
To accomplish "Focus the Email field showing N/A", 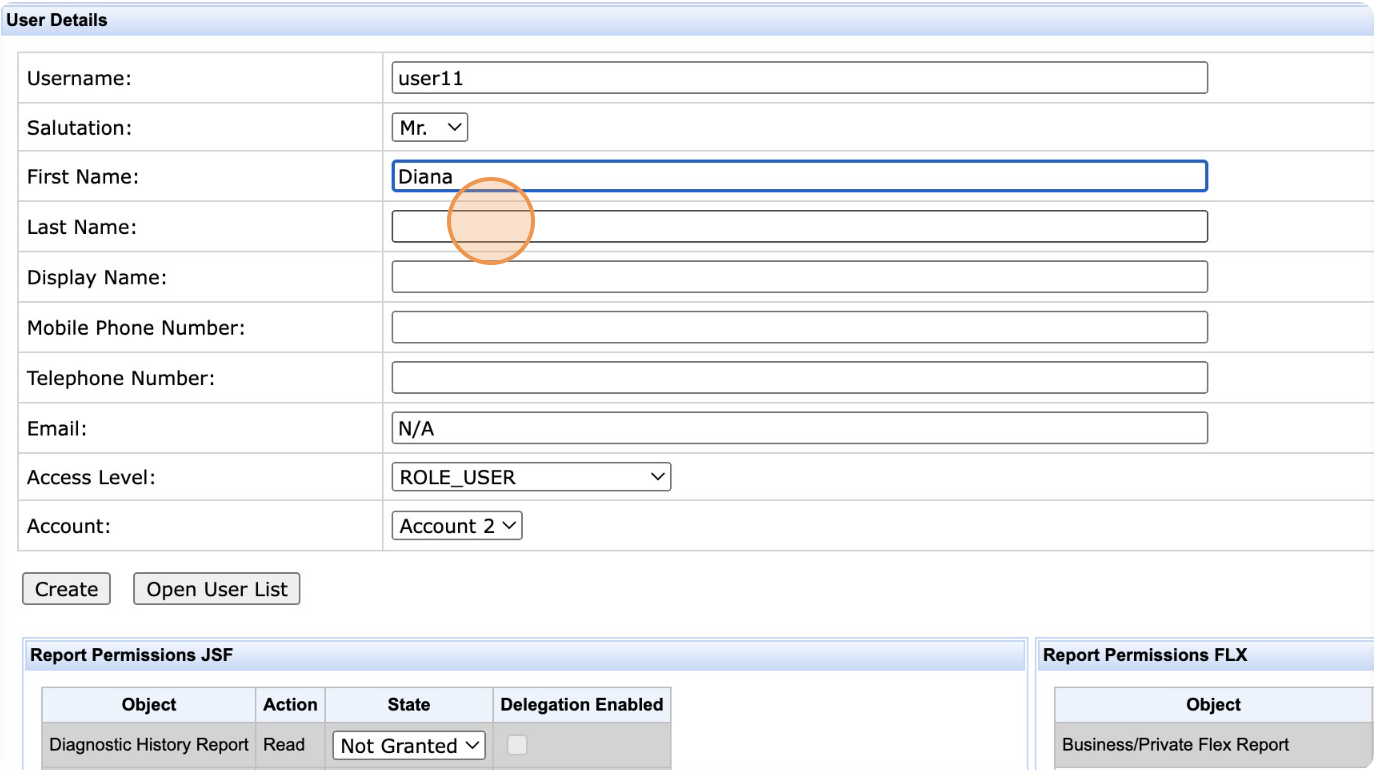I will 799,428.
